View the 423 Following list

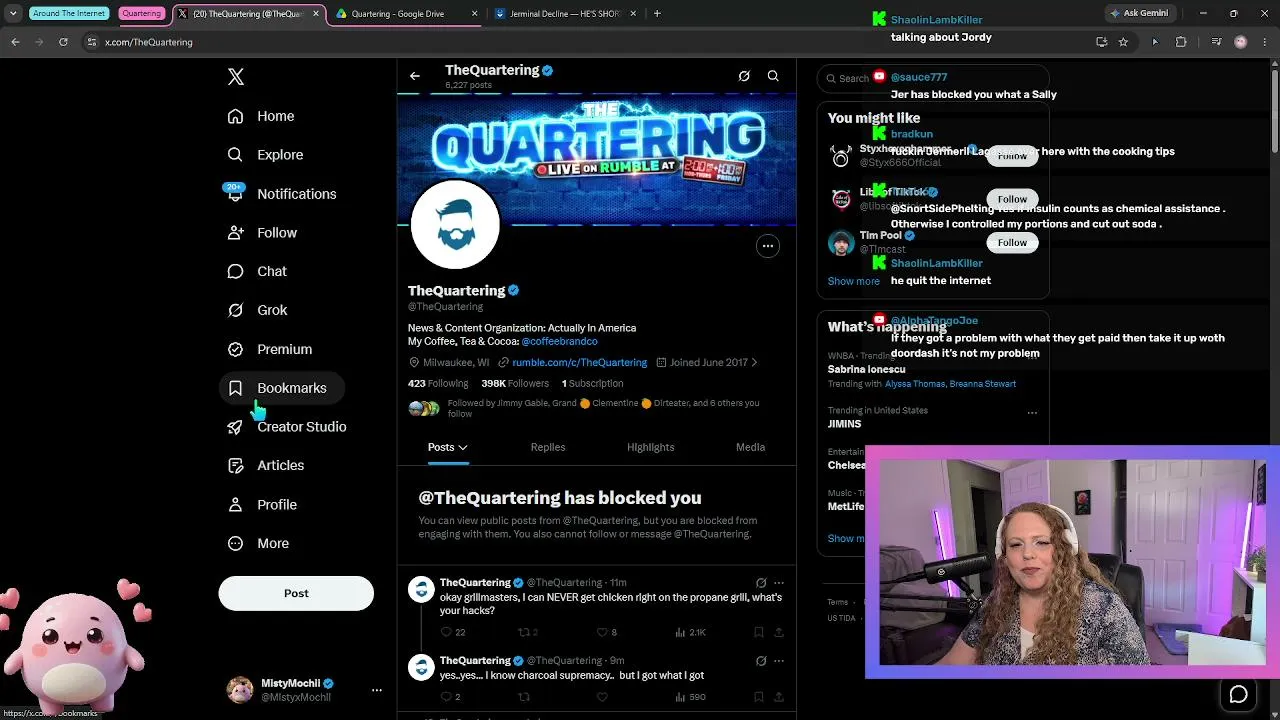tap(438, 384)
